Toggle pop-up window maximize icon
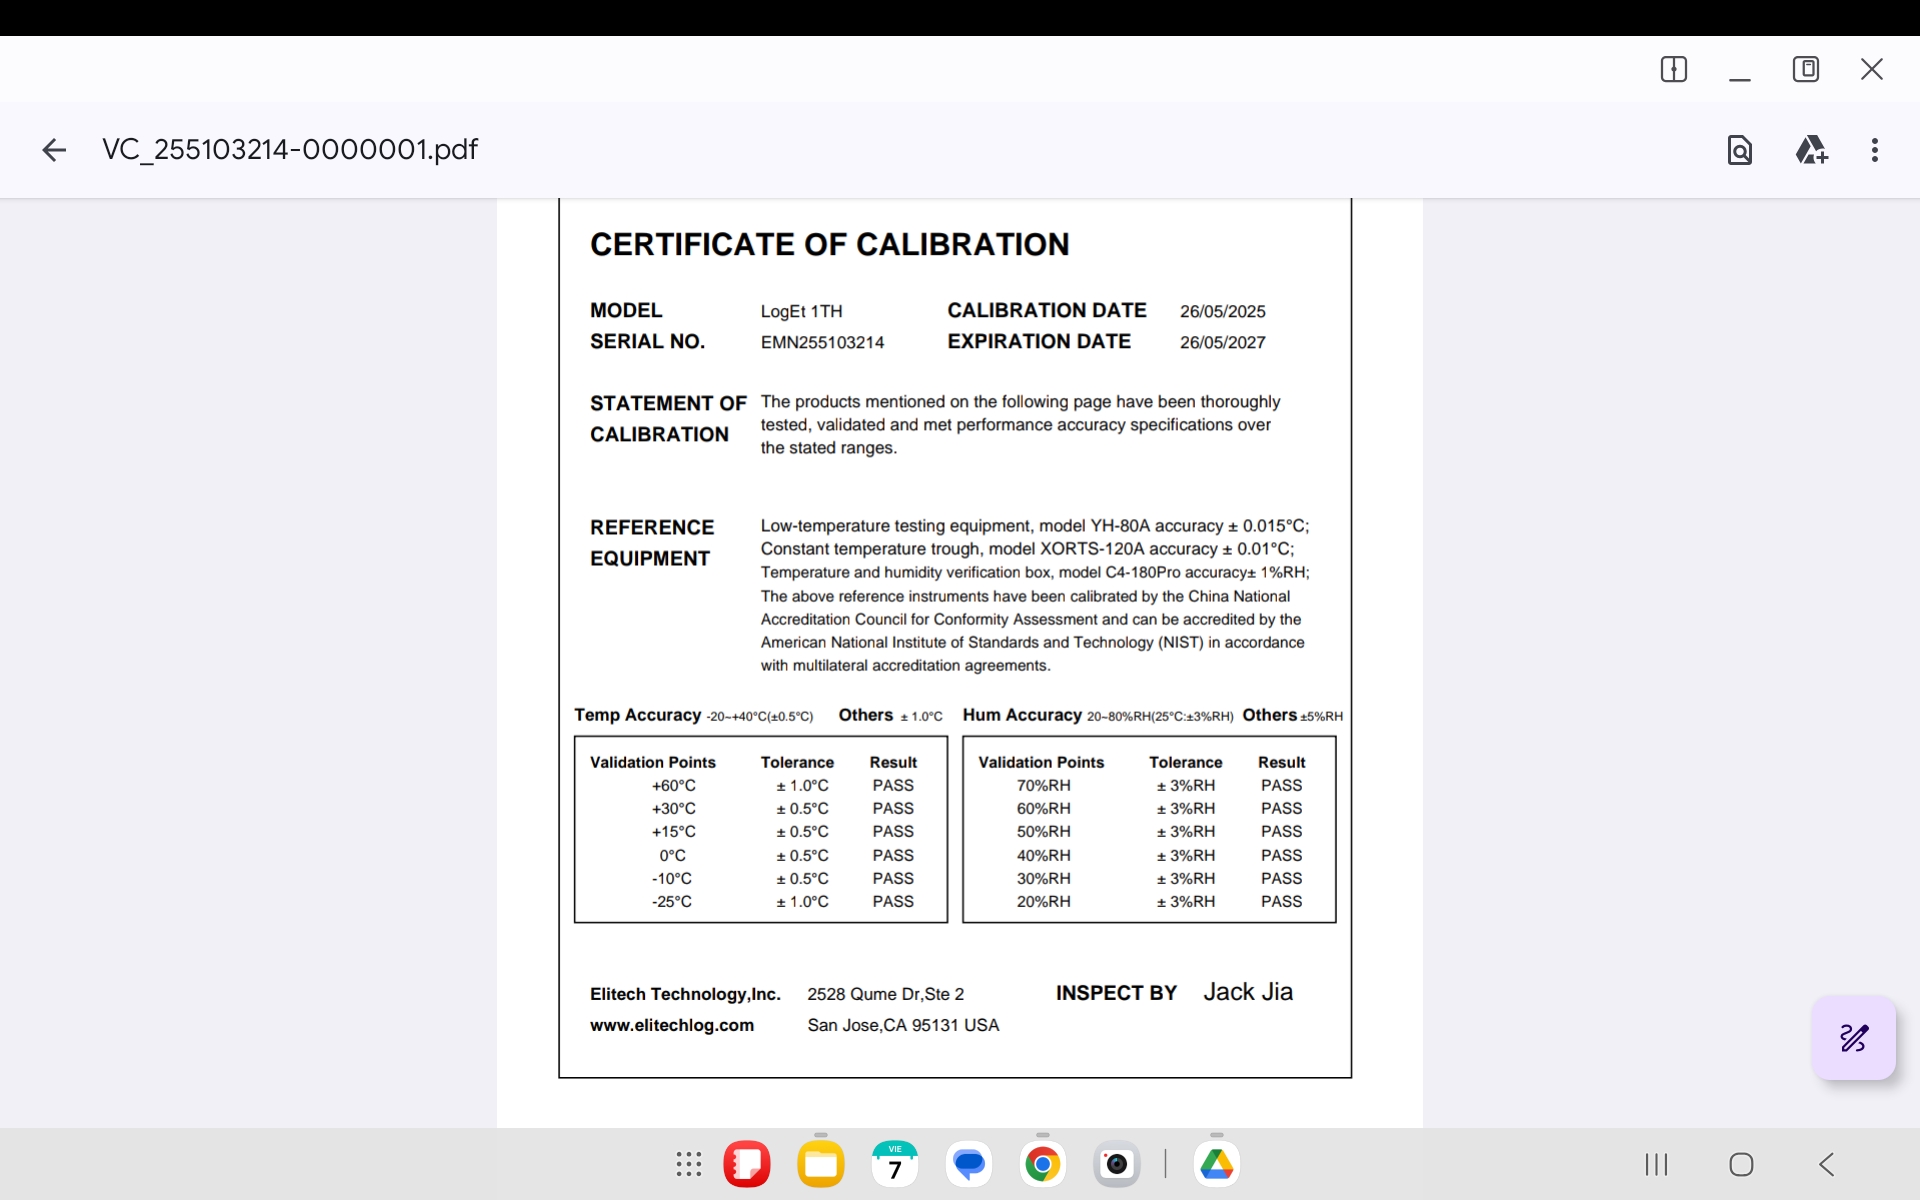Viewport: 1920px width, 1200px height. coord(1806,69)
